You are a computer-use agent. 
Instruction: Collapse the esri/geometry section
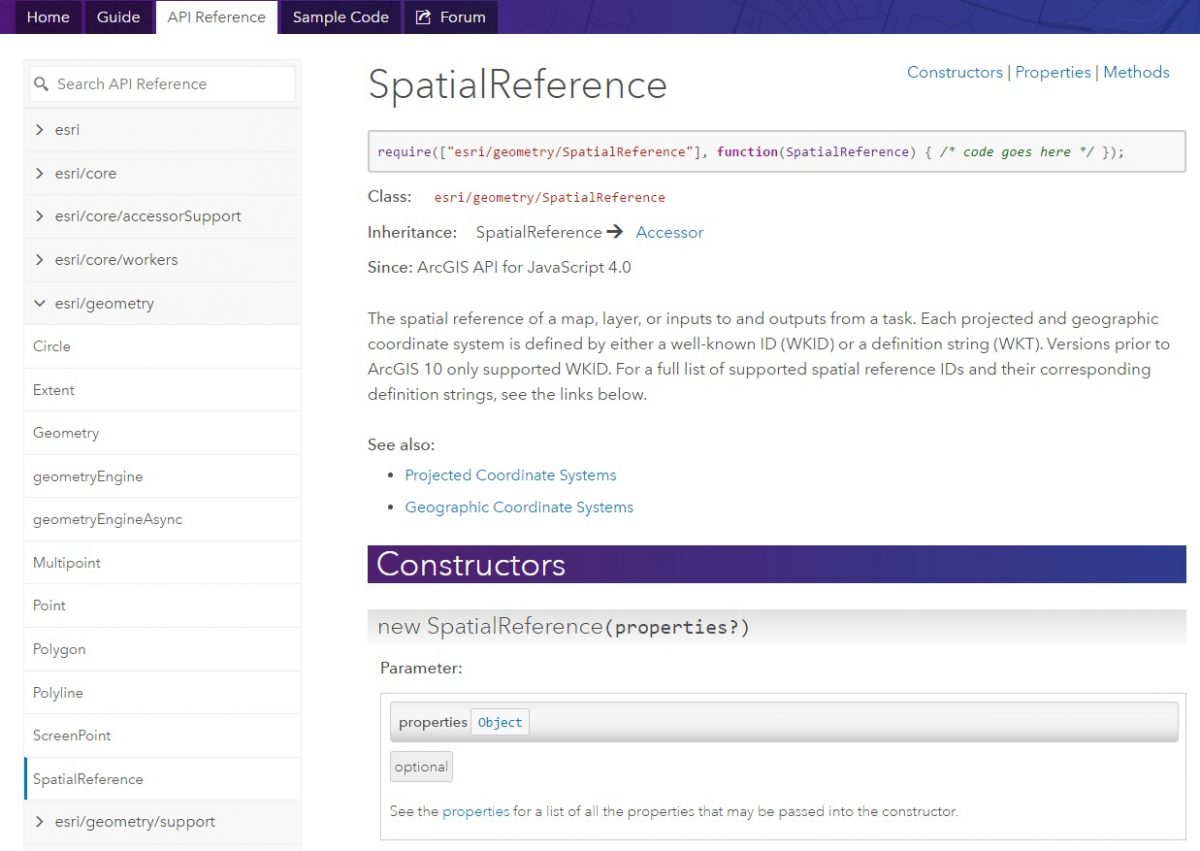[40, 303]
